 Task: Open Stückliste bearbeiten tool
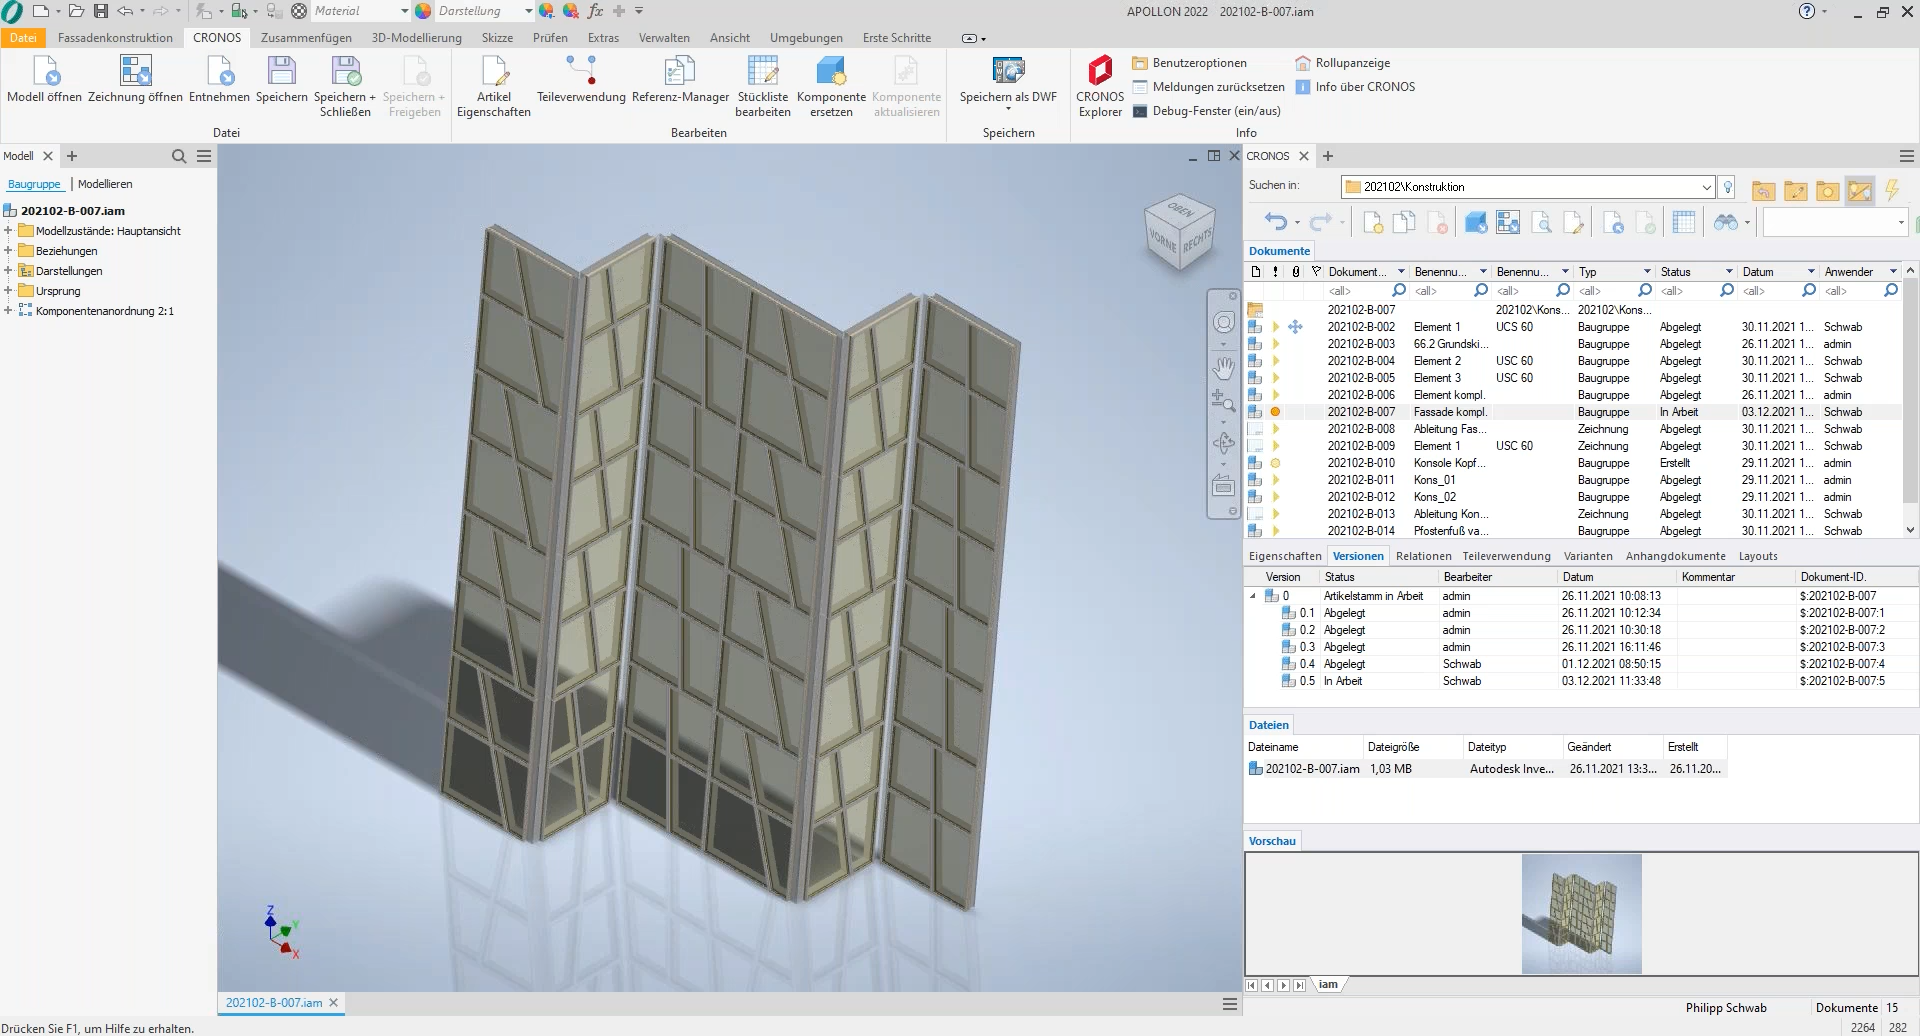pyautogui.click(x=762, y=72)
